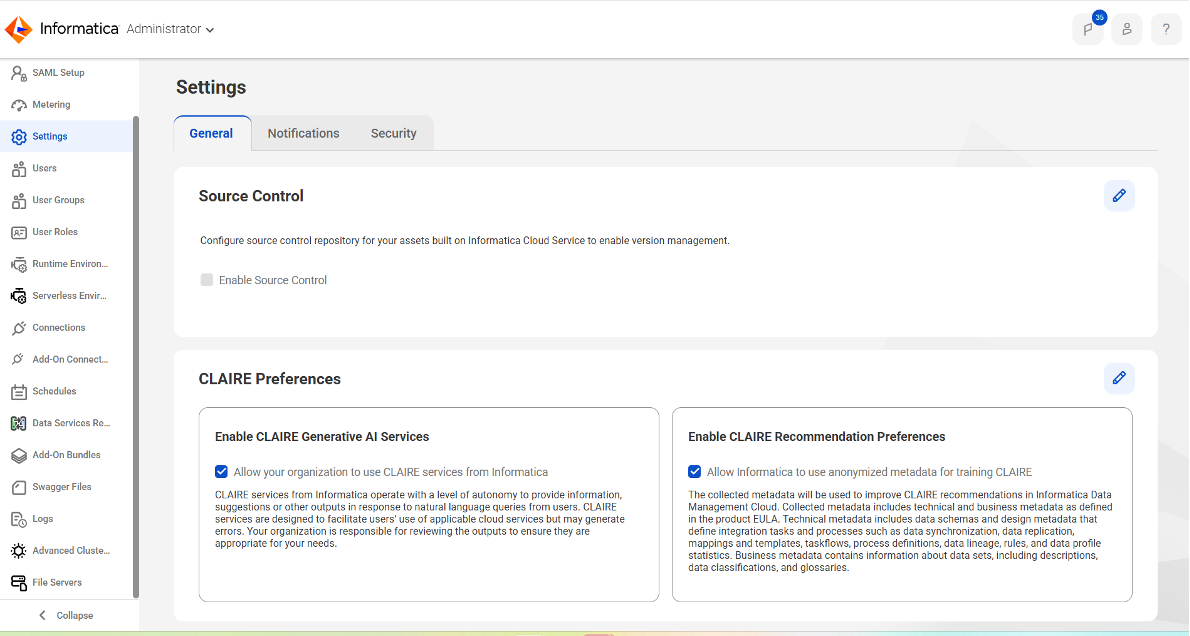Click the Add-On Bundles label
The height and width of the screenshot is (636, 1190).
(66, 455)
